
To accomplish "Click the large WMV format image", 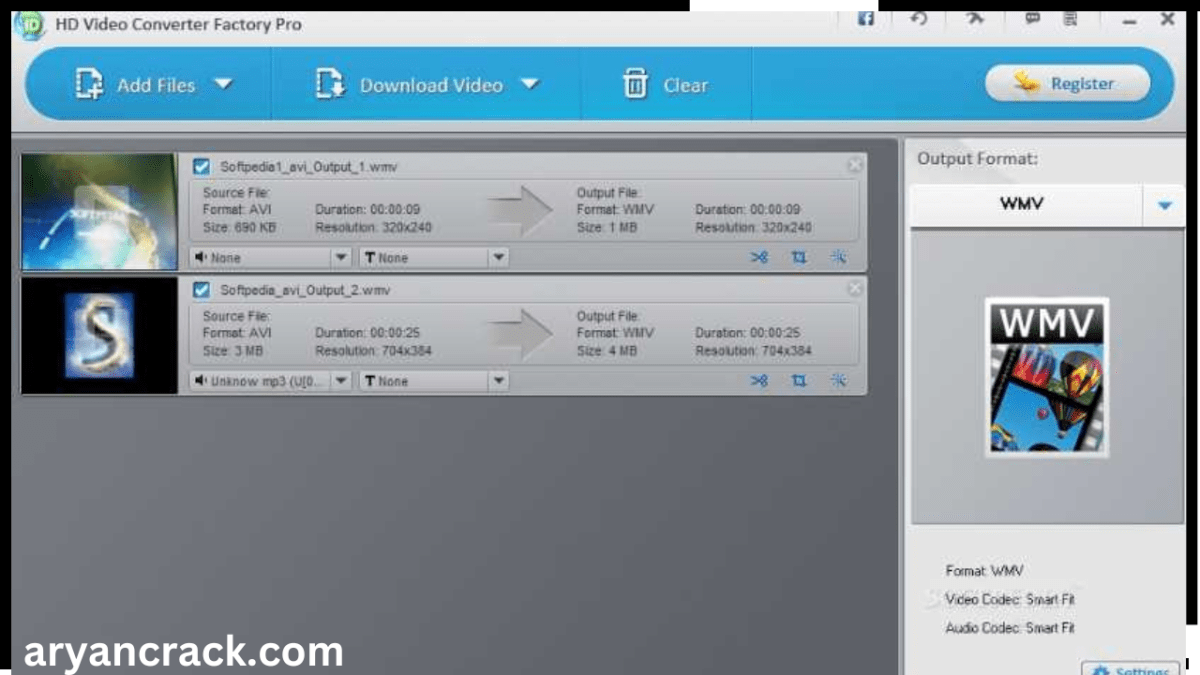I will point(1046,377).
